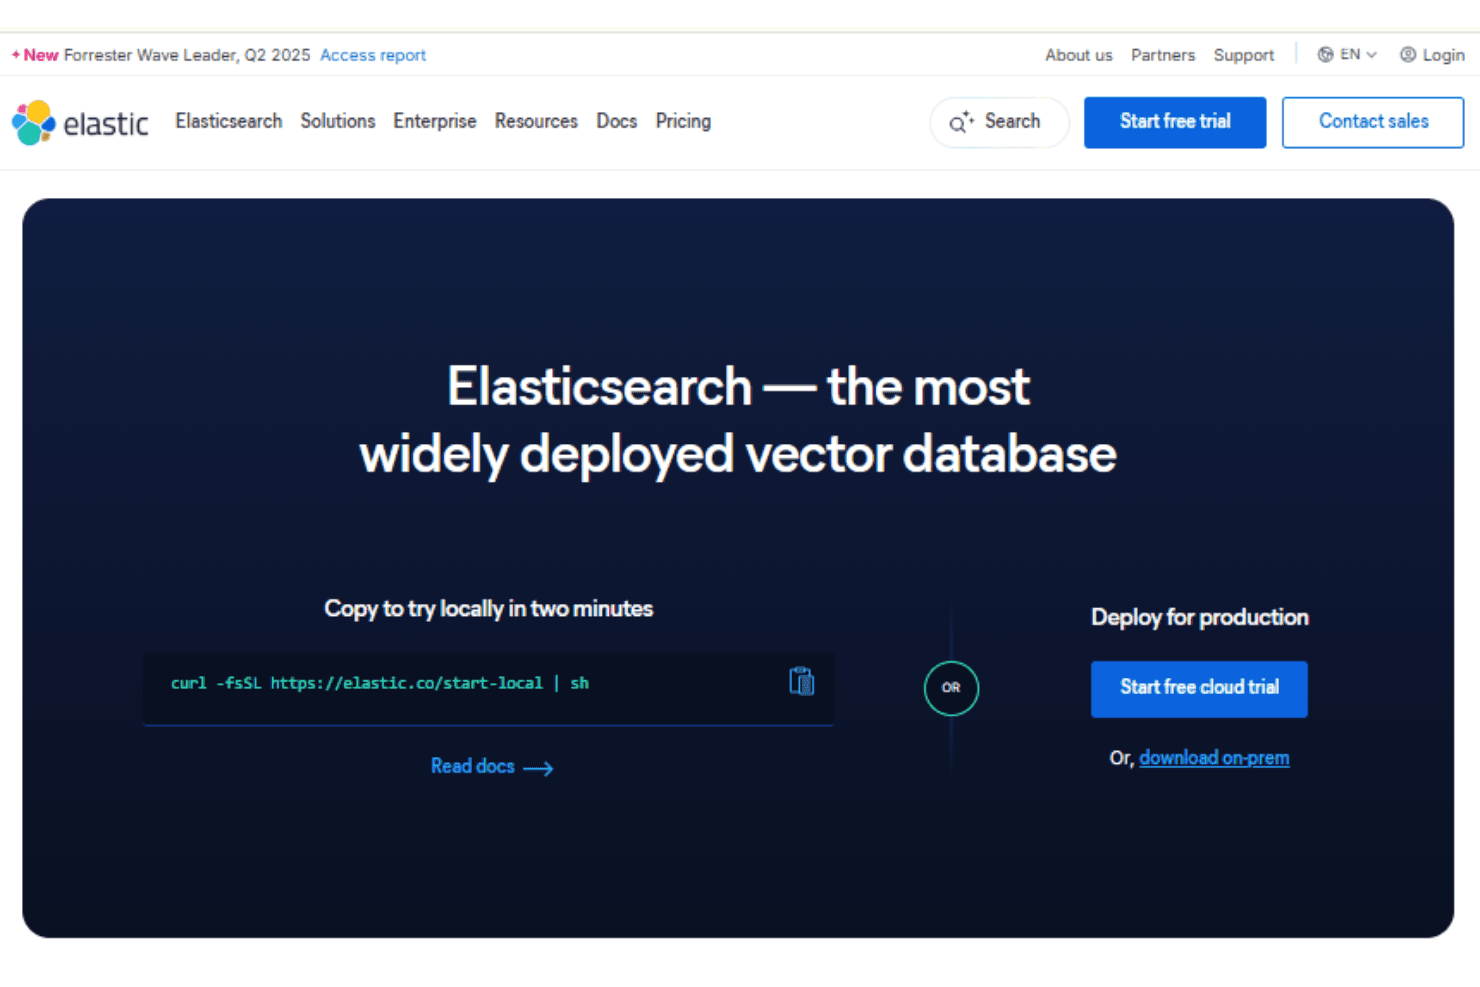
Task: Click the globe language icon
Action: click(x=1325, y=54)
